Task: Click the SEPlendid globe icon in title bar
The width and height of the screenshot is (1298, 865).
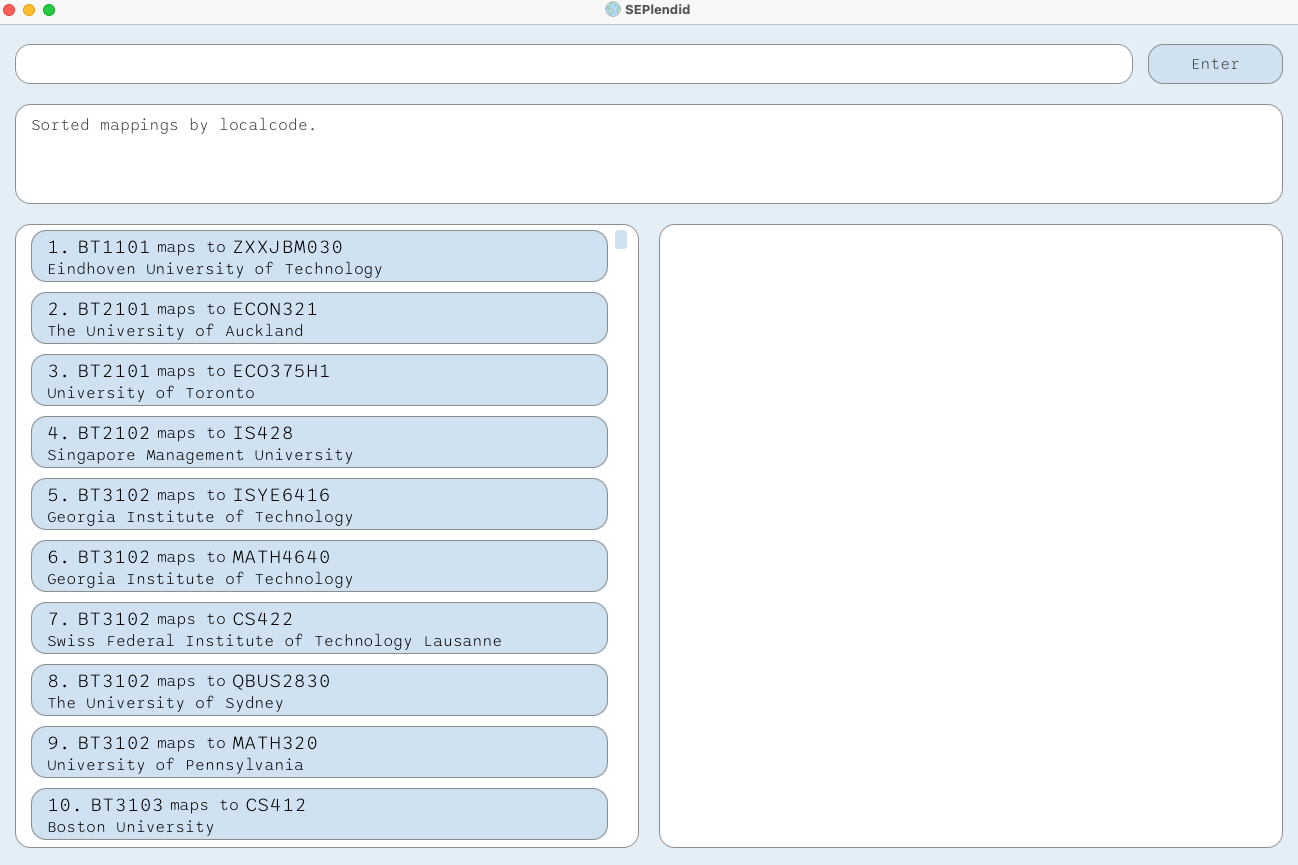Action: point(613,10)
